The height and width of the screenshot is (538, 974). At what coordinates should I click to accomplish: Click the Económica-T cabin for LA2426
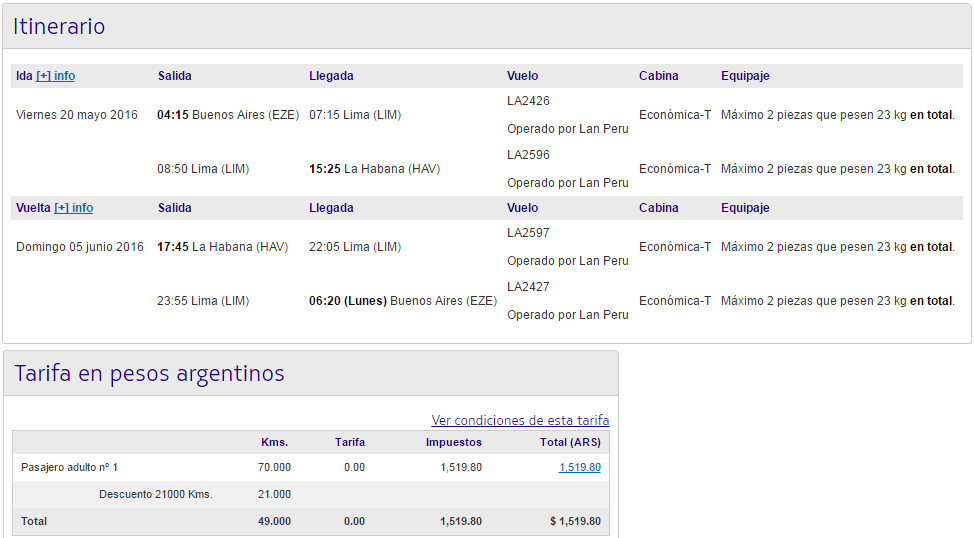click(x=675, y=115)
